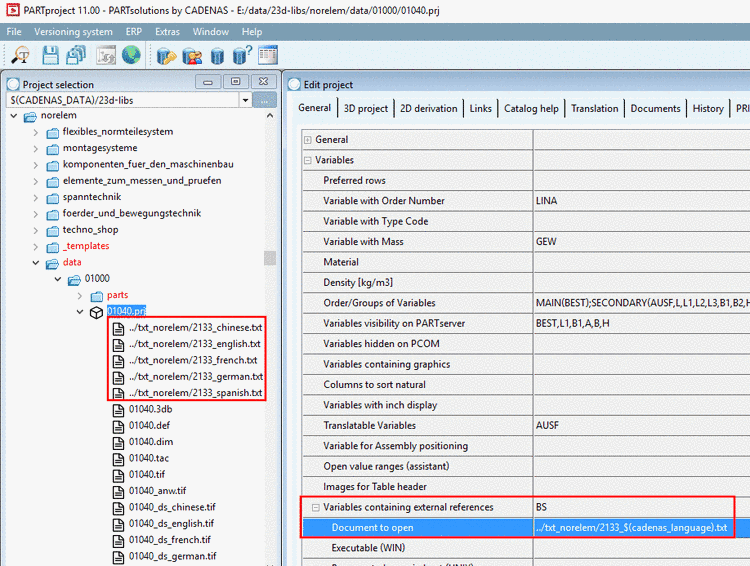
Task: Switch to the Documents tab
Action: pyautogui.click(x=655, y=109)
